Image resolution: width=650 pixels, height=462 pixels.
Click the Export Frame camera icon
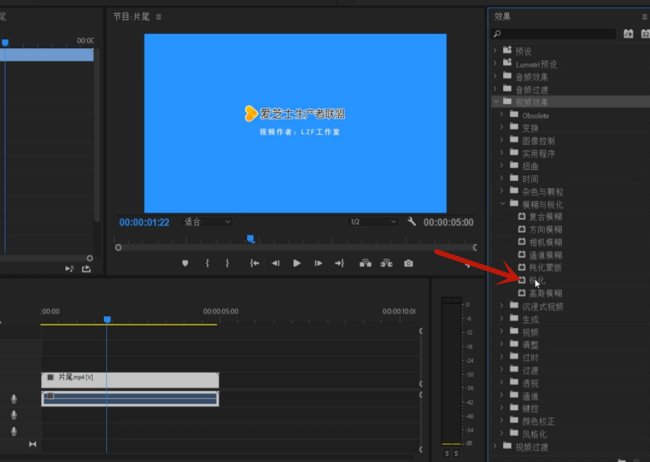pyautogui.click(x=408, y=264)
